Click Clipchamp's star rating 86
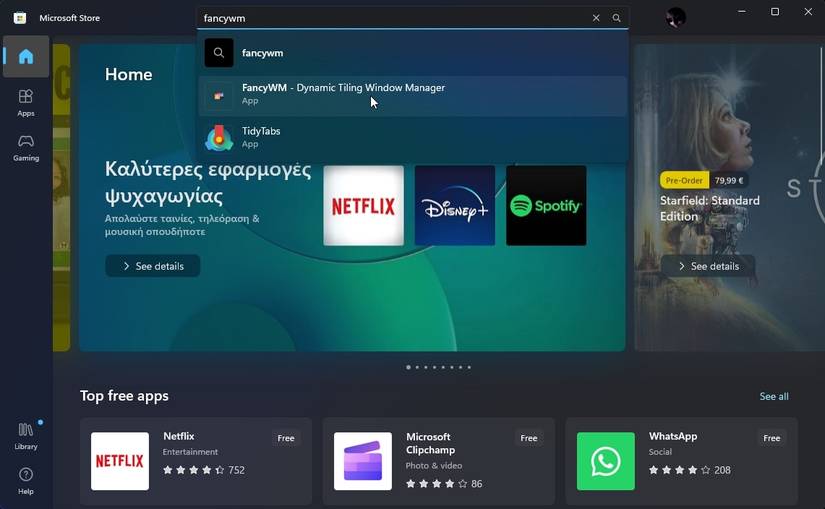The height and width of the screenshot is (509, 825). (x=444, y=484)
